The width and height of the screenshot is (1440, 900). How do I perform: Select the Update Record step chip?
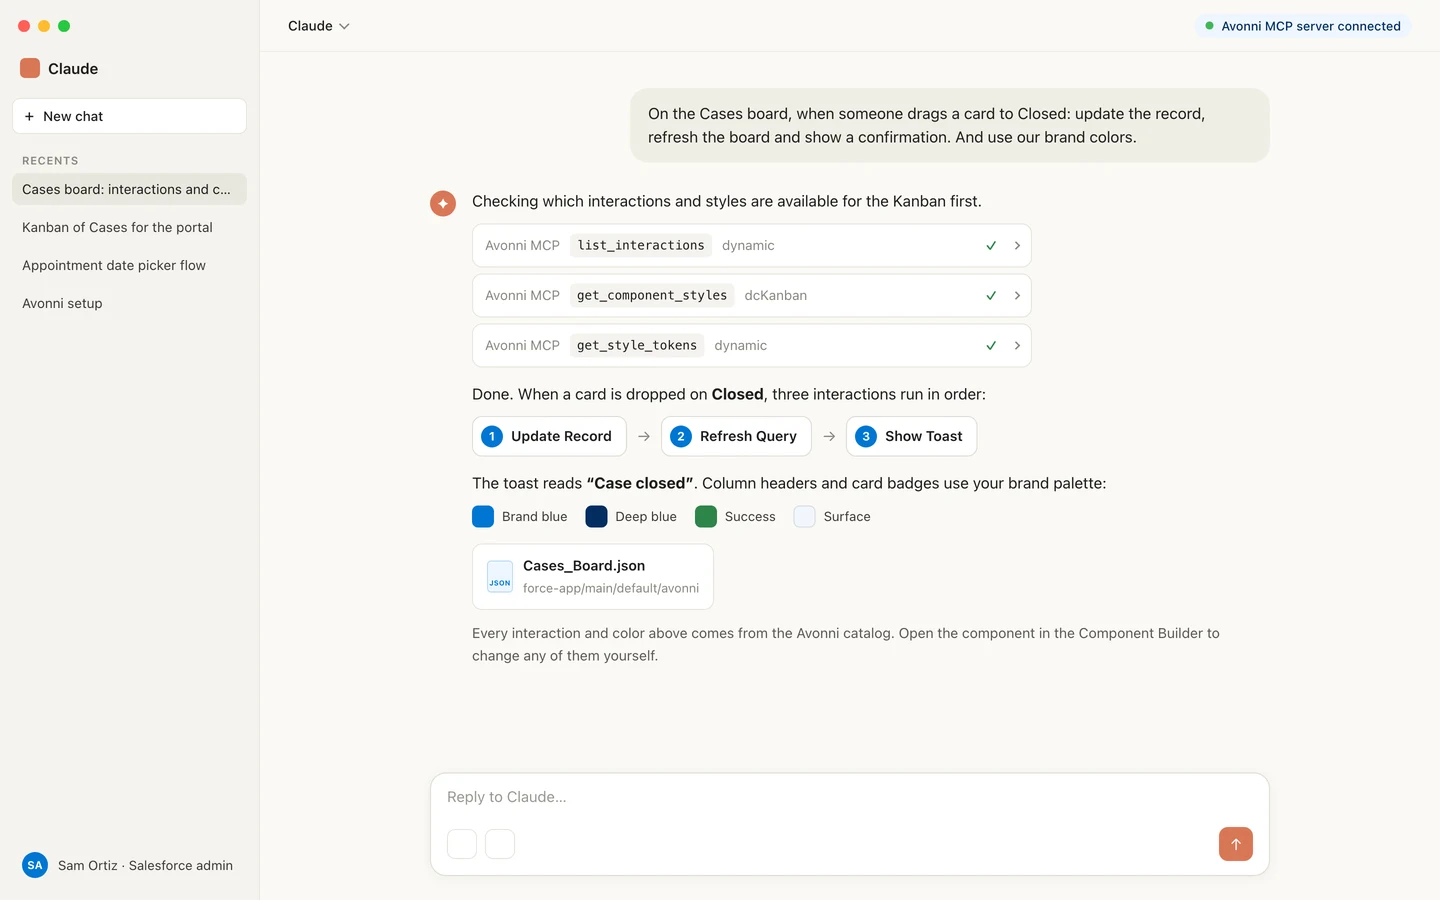[x=549, y=436]
